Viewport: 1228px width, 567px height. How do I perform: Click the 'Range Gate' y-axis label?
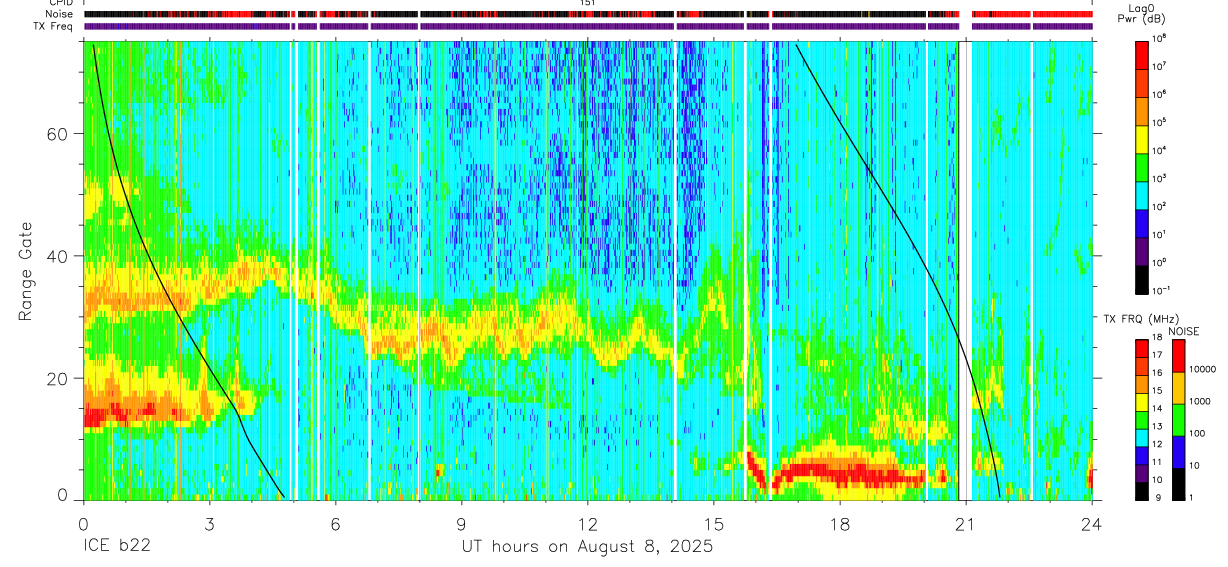pyautogui.click(x=27, y=272)
